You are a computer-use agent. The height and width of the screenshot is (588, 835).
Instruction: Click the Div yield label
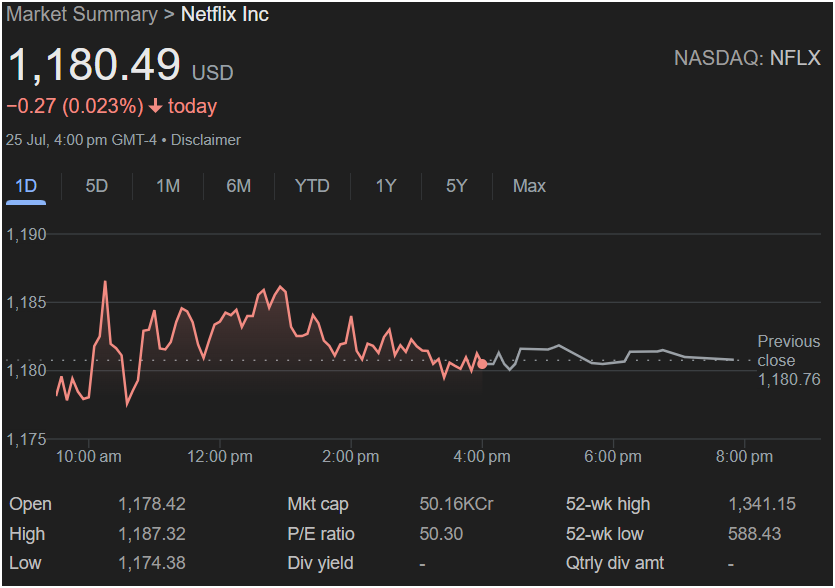click(321, 563)
